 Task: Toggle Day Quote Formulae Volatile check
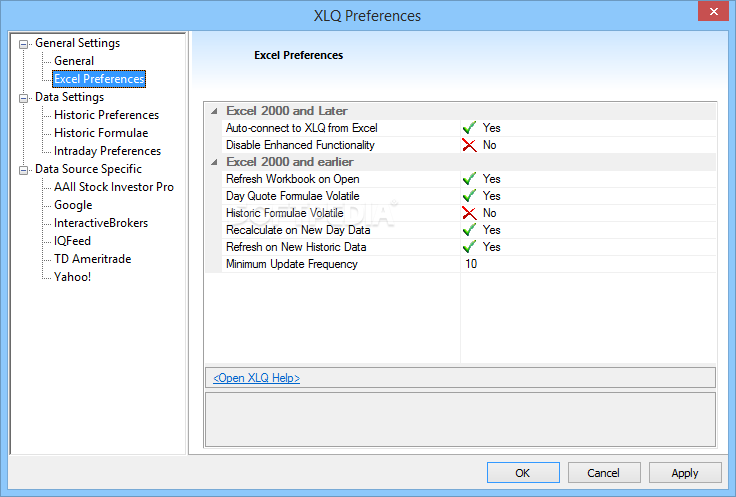tap(469, 196)
